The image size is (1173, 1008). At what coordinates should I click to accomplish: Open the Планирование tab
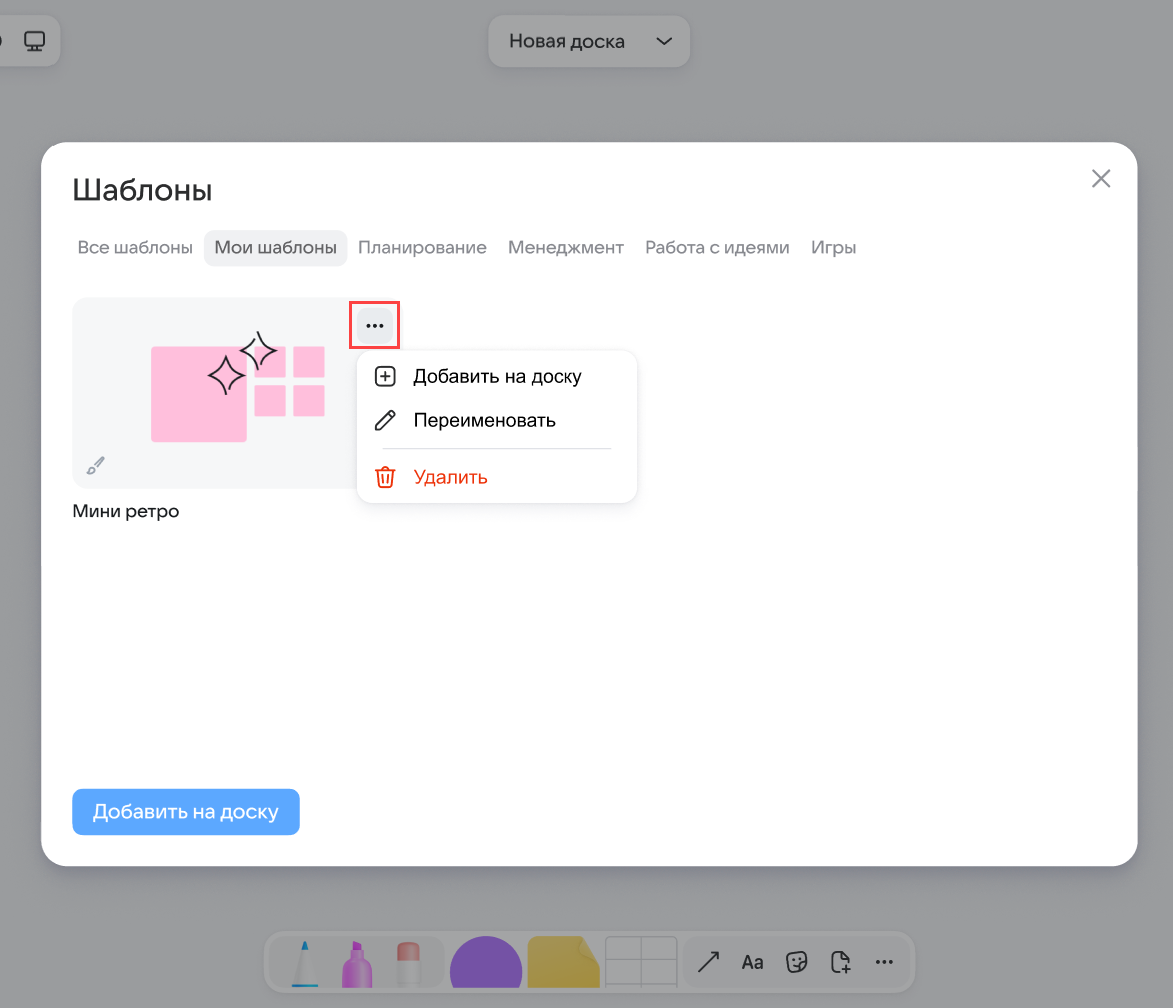pyautogui.click(x=422, y=247)
